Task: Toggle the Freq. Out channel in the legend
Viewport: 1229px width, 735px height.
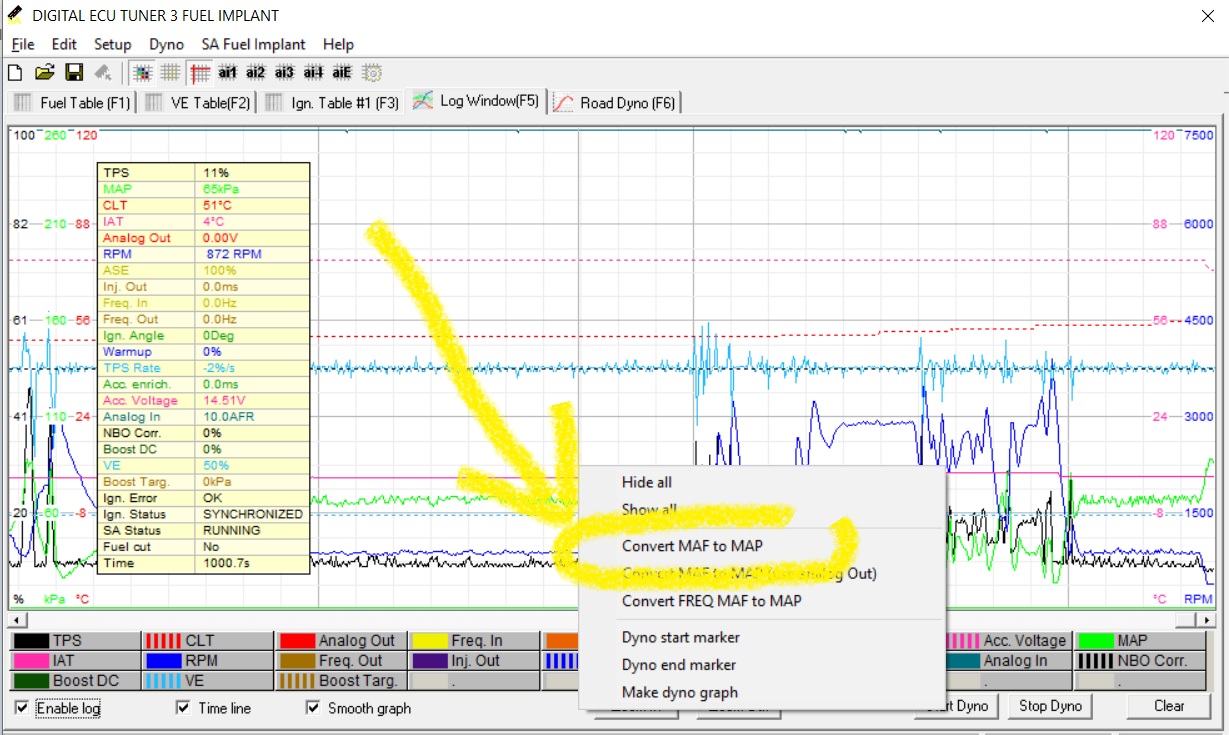Action: (x=341, y=660)
